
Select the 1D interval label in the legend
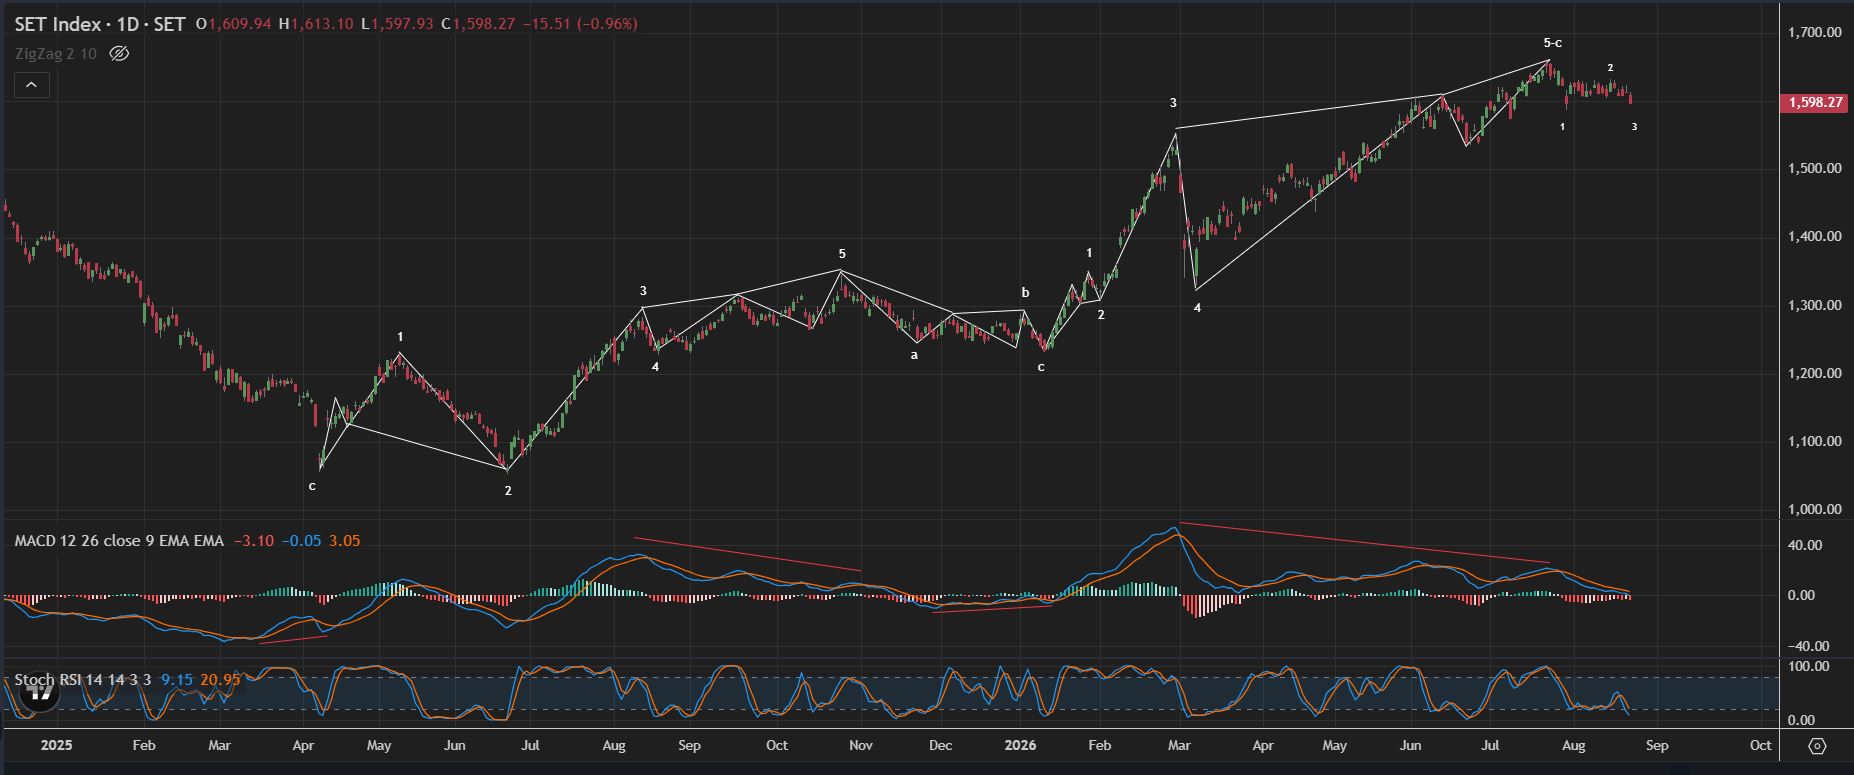[127, 24]
